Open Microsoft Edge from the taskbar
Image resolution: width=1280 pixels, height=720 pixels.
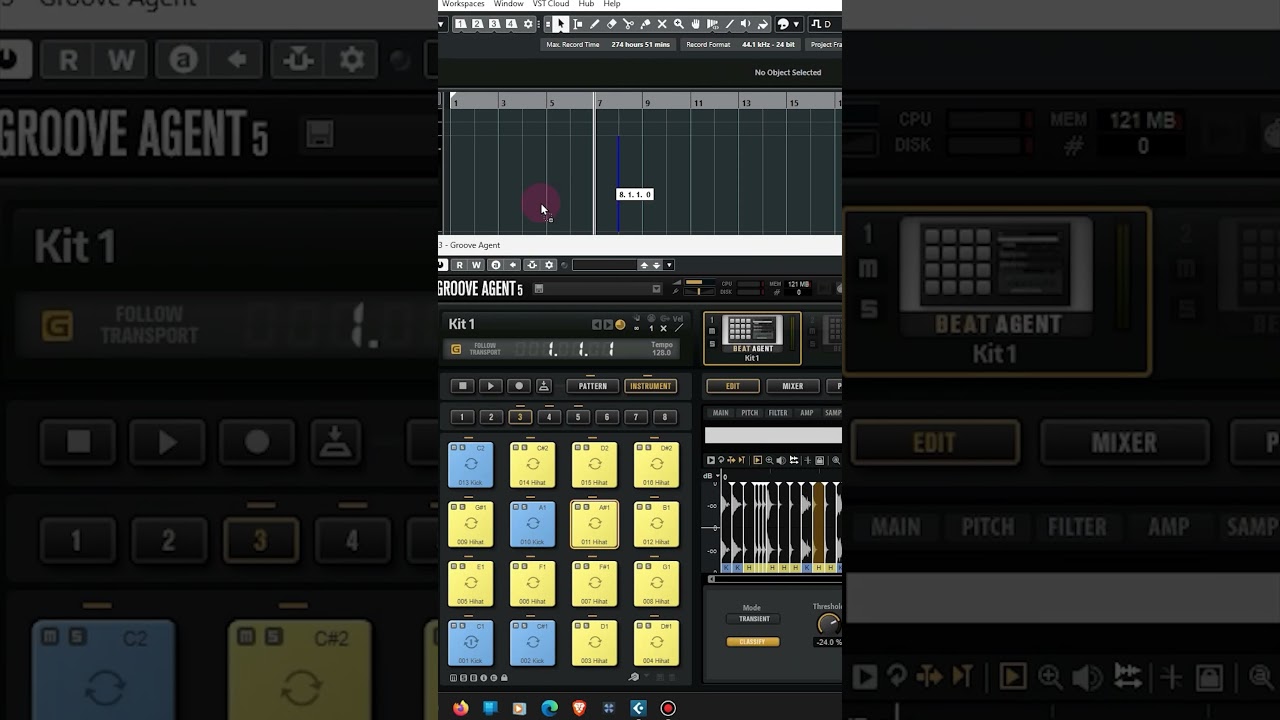(x=549, y=708)
